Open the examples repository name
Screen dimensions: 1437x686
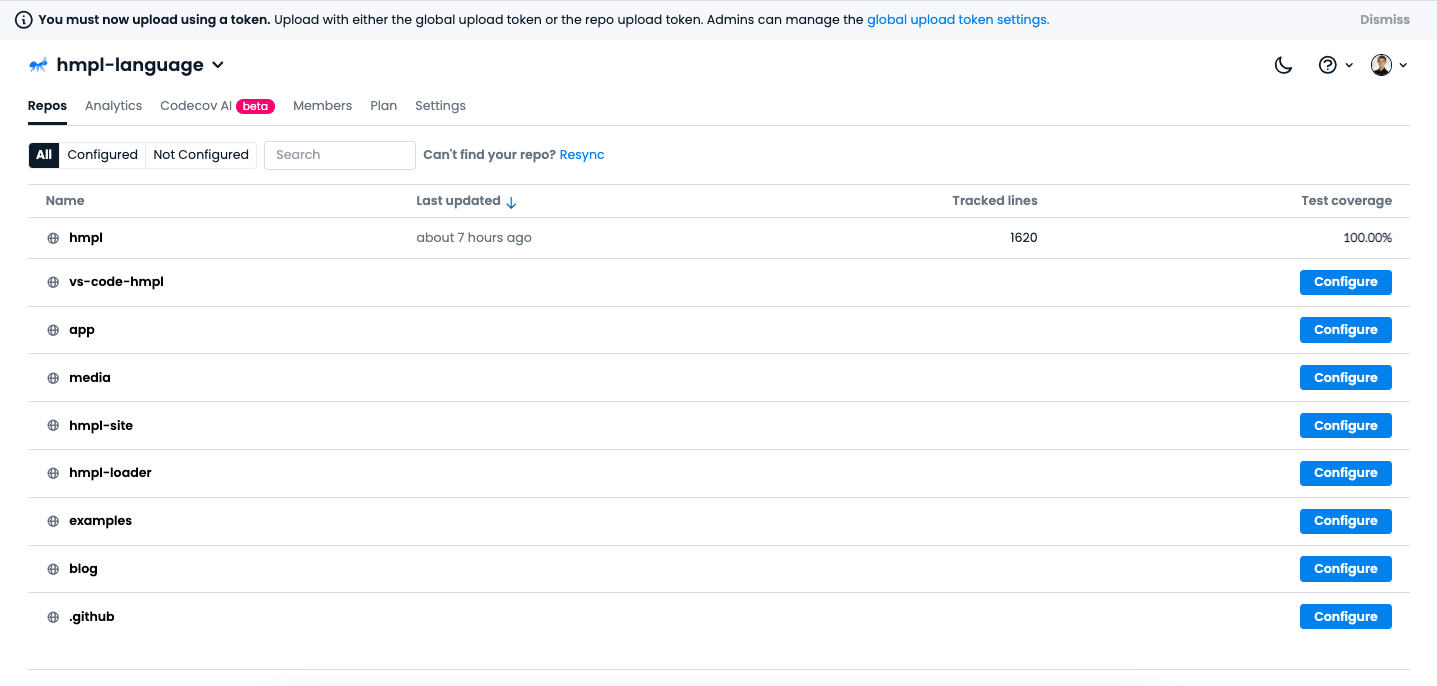click(x=100, y=521)
